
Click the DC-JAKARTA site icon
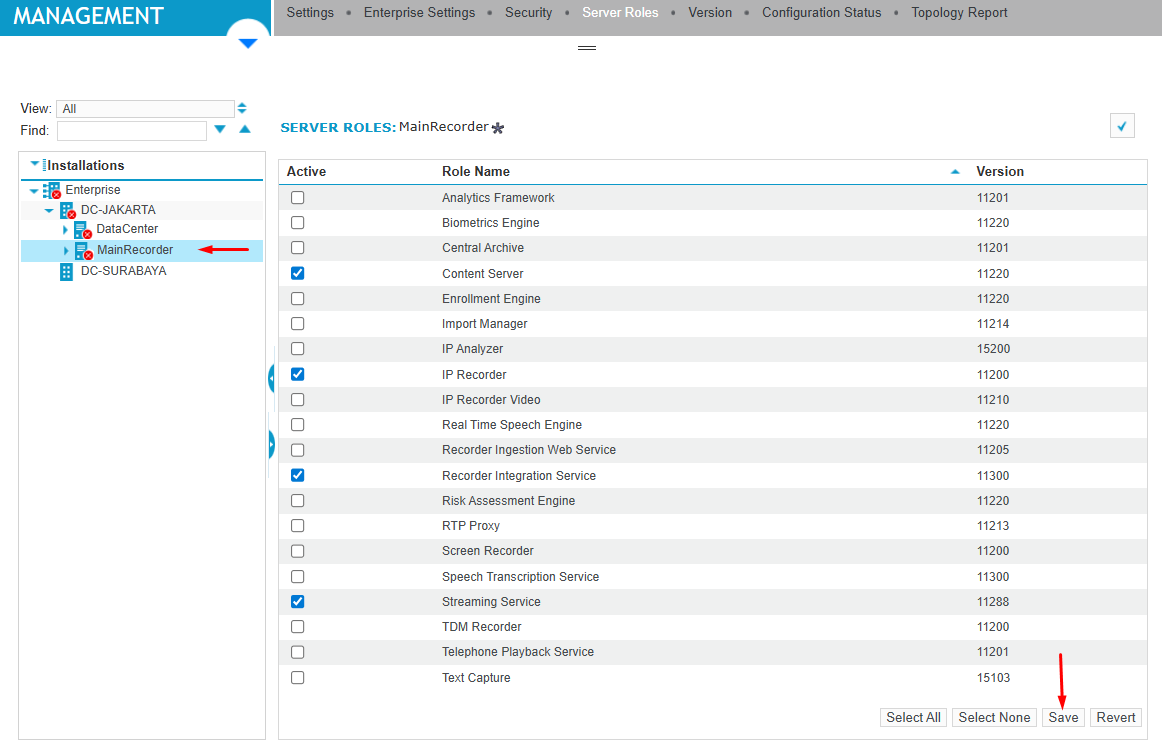pos(67,210)
